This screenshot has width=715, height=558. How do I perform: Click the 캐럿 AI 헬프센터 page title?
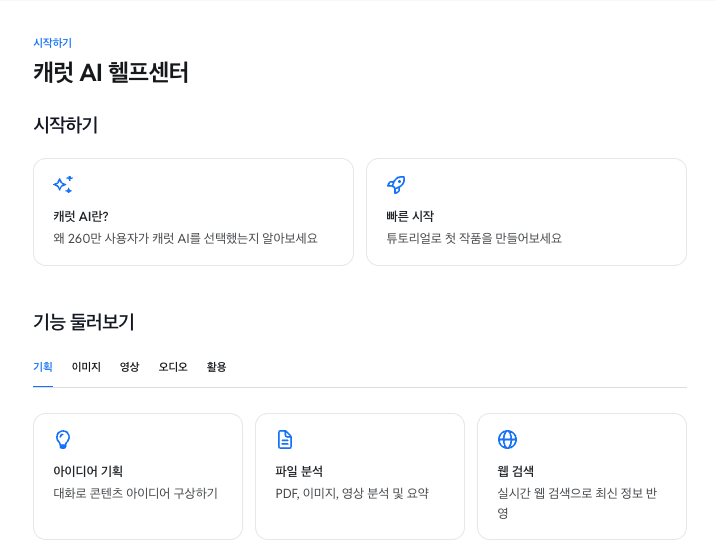pos(111,72)
